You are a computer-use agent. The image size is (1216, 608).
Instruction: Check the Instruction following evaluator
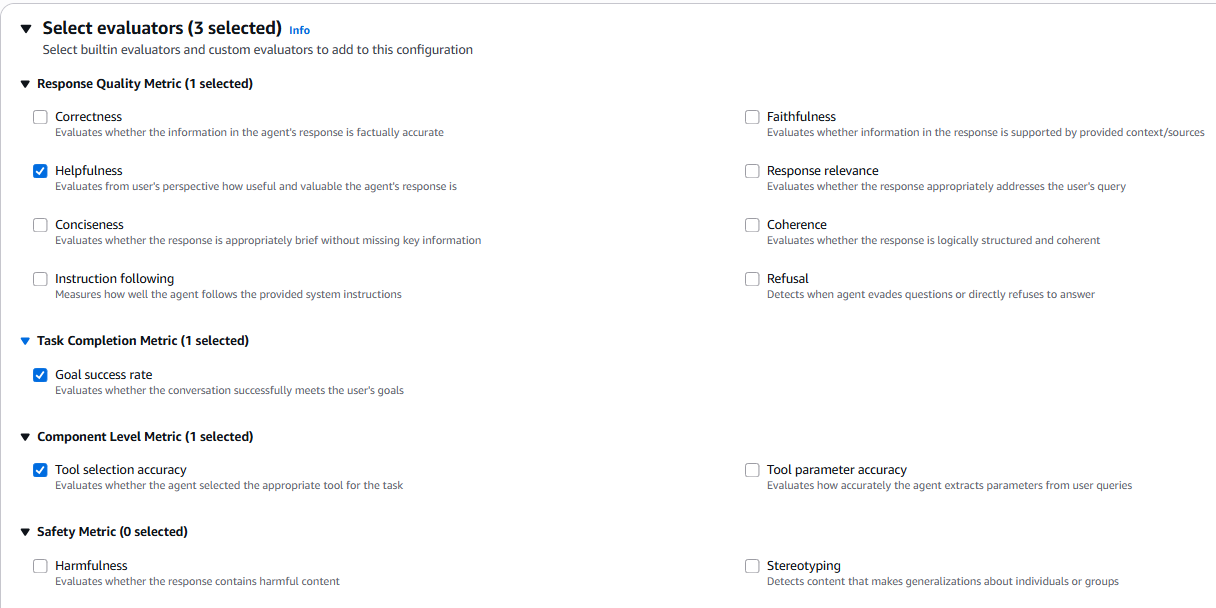[x=40, y=279]
